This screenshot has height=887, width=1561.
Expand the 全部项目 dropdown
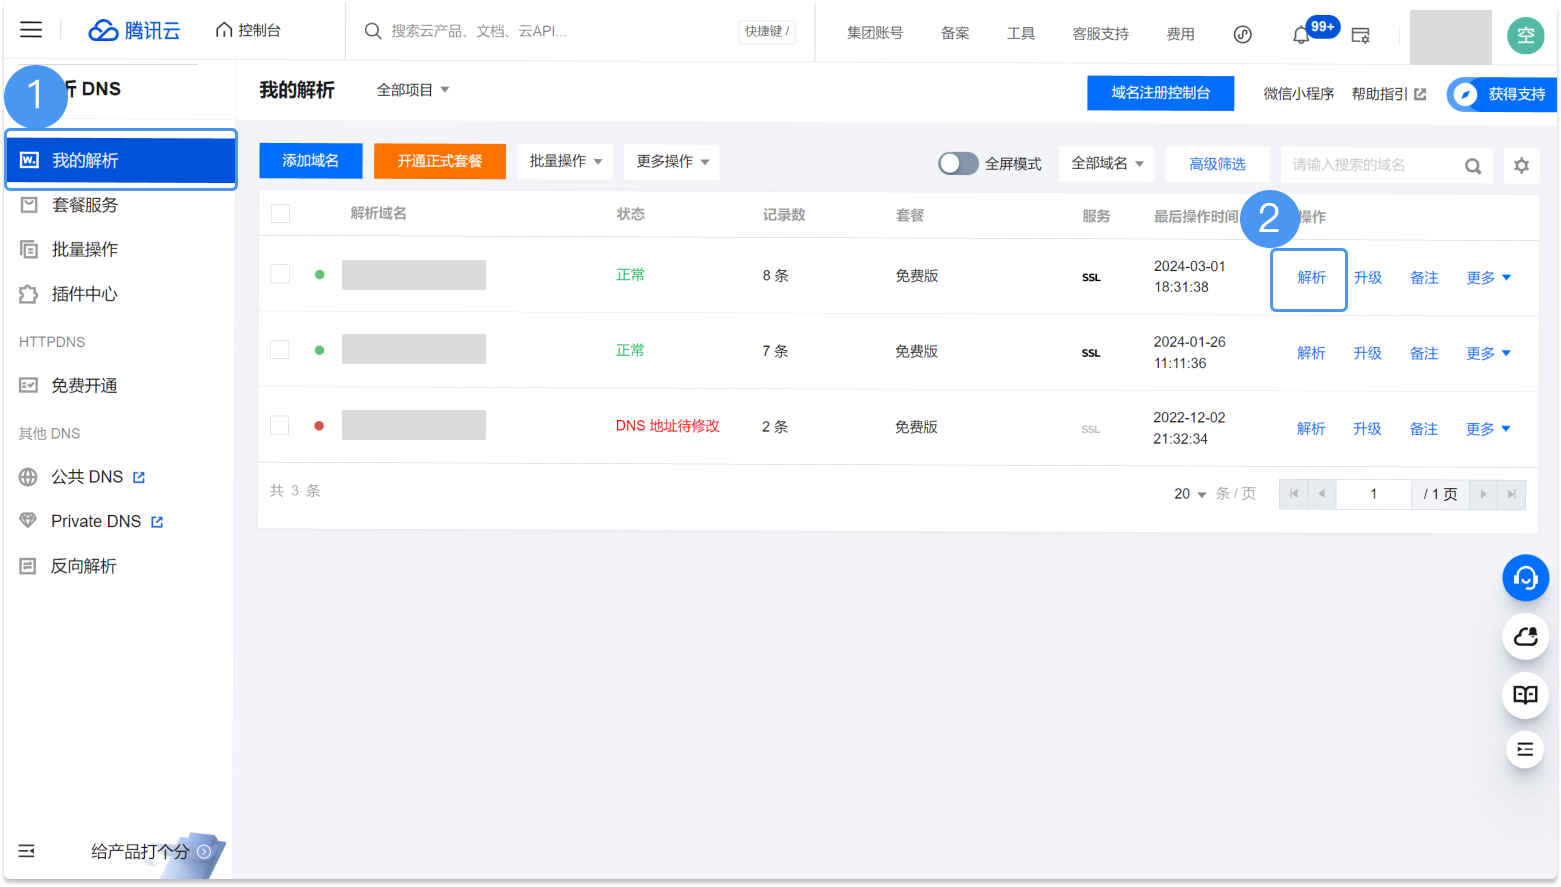coord(412,90)
